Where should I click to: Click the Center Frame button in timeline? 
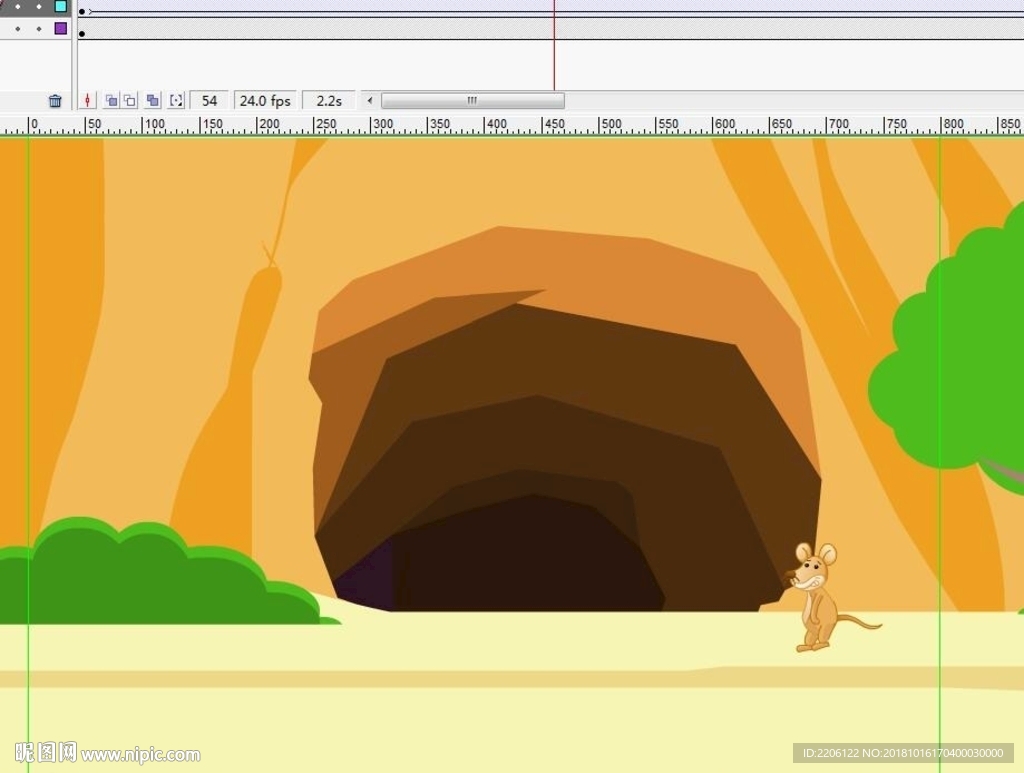click(x=88, y=101)
